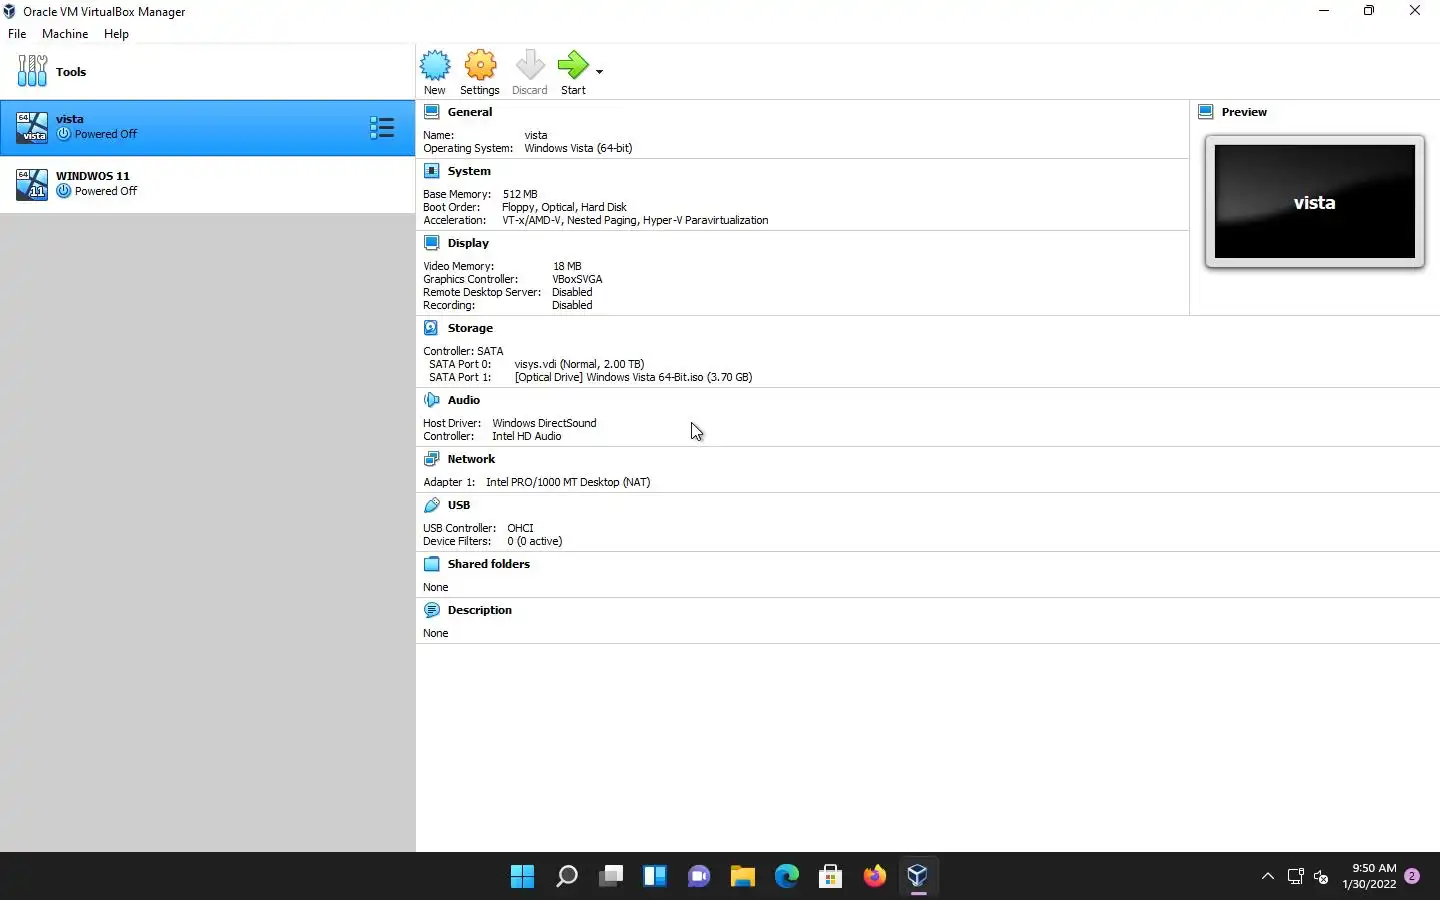The width and height of the screenshot is (1440, 900).
Task: Click the VBoxSVGA graphics controller value
Action: (577, 279)
